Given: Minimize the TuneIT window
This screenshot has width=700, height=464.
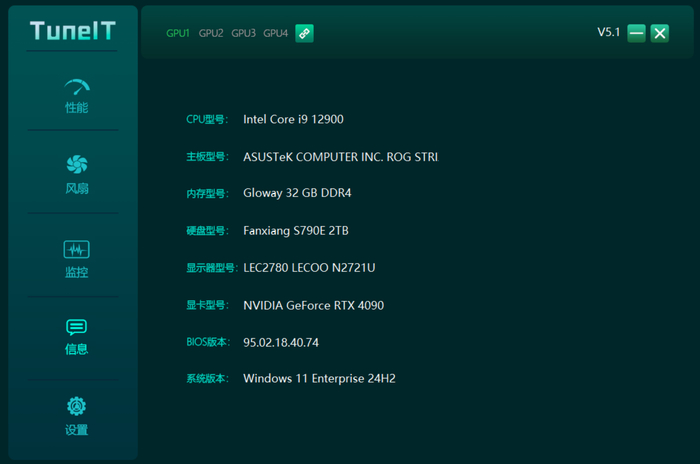Looking at the screenshot, I should coord(636,33).
